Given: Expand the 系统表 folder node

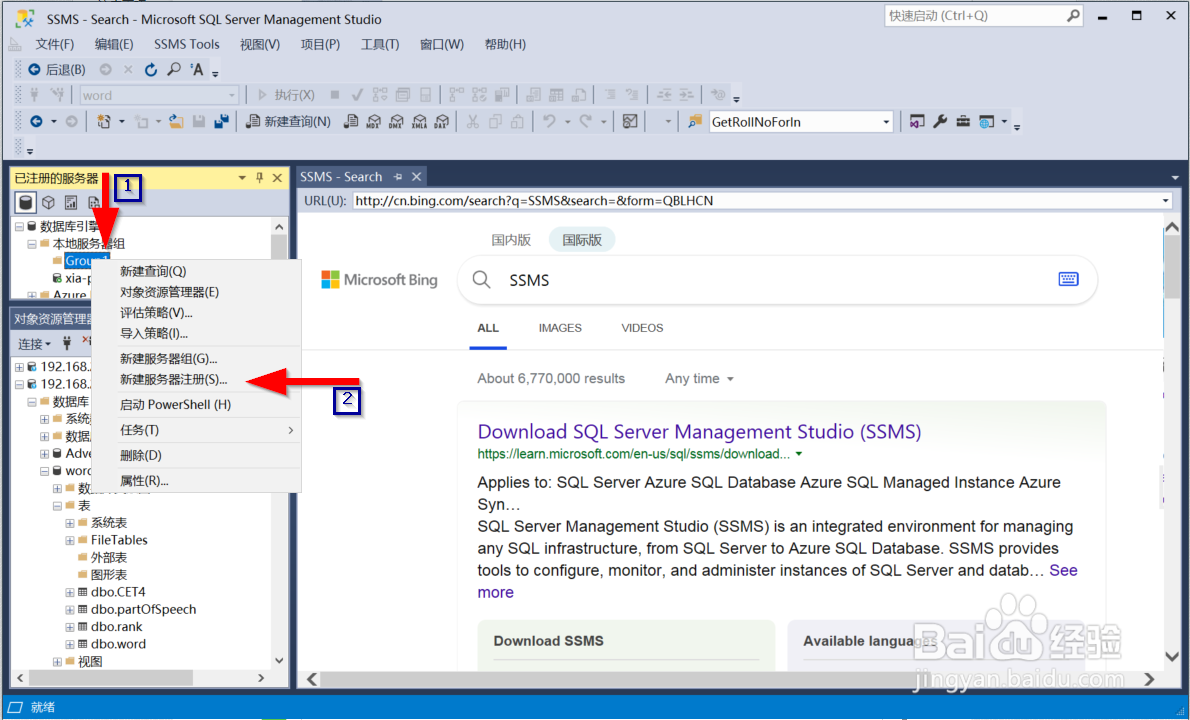Looking at the screenshot, I should pos(70,523).
